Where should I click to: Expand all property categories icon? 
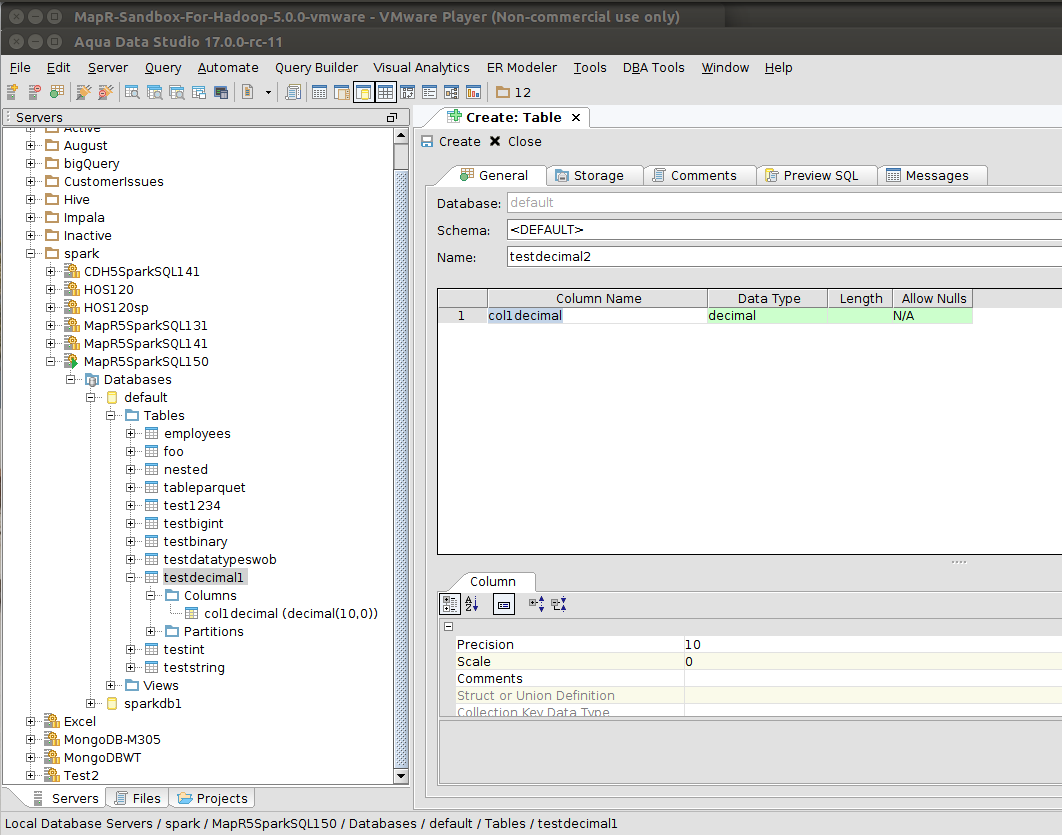pos(535,604)
